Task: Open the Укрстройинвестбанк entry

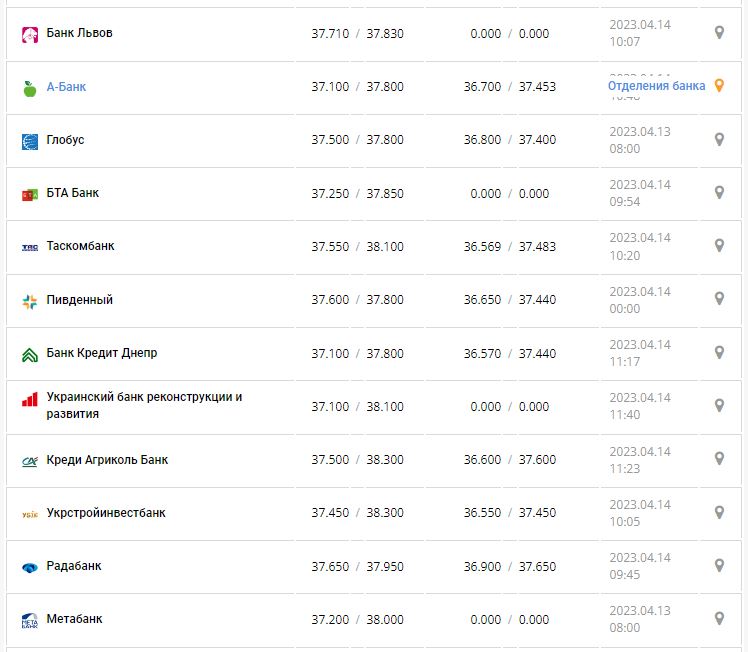Action: [106, 513]
